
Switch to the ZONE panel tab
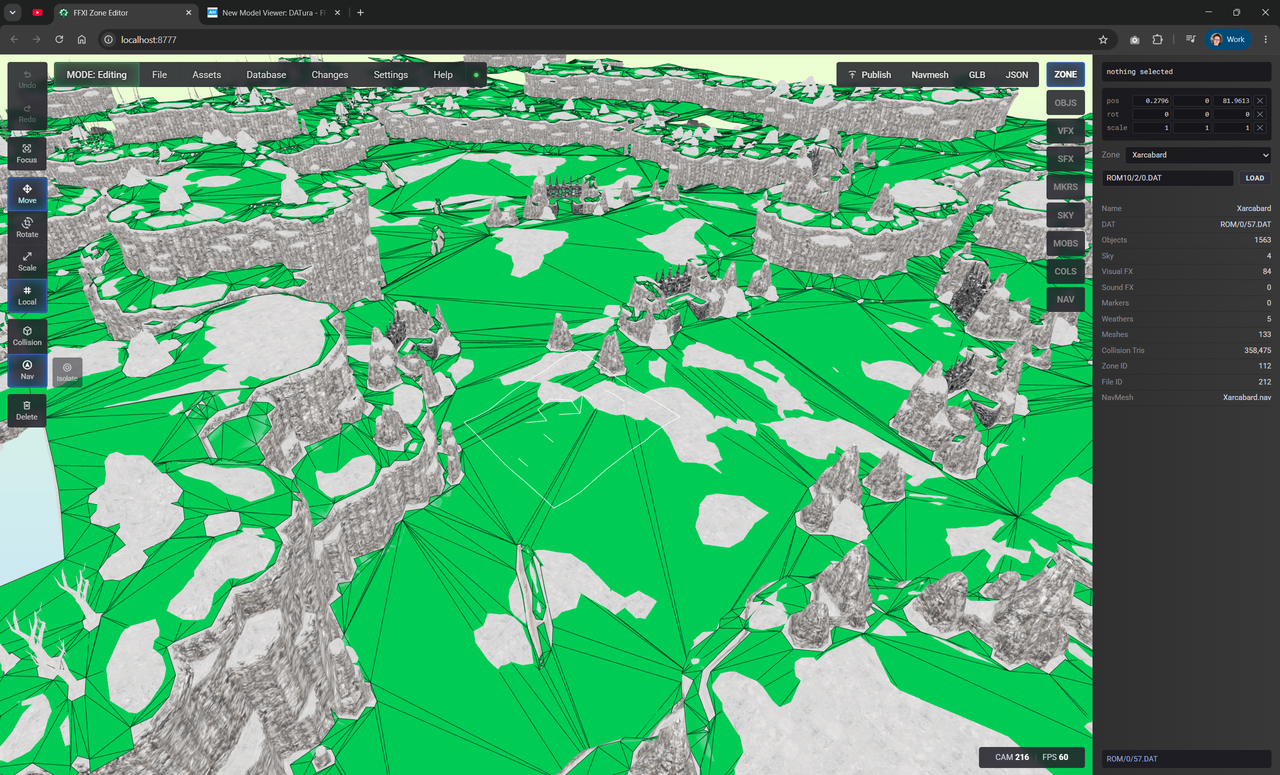[x=1066, y=75]
